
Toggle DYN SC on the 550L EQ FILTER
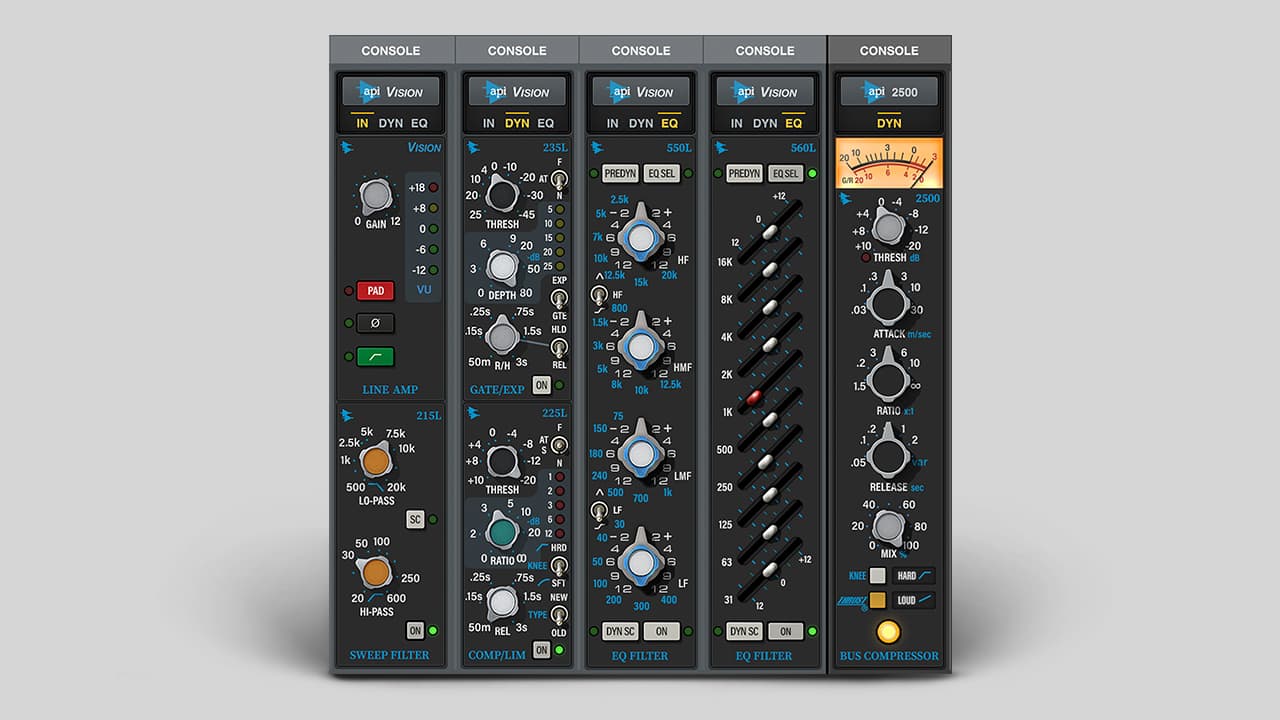[620, 631]
